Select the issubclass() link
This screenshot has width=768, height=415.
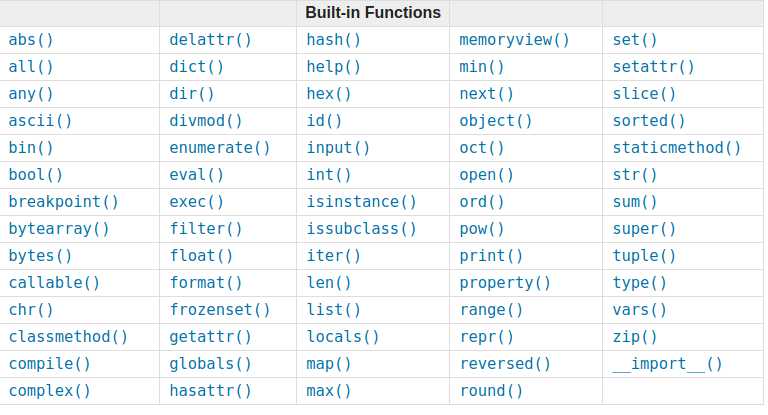coord(361,229)
